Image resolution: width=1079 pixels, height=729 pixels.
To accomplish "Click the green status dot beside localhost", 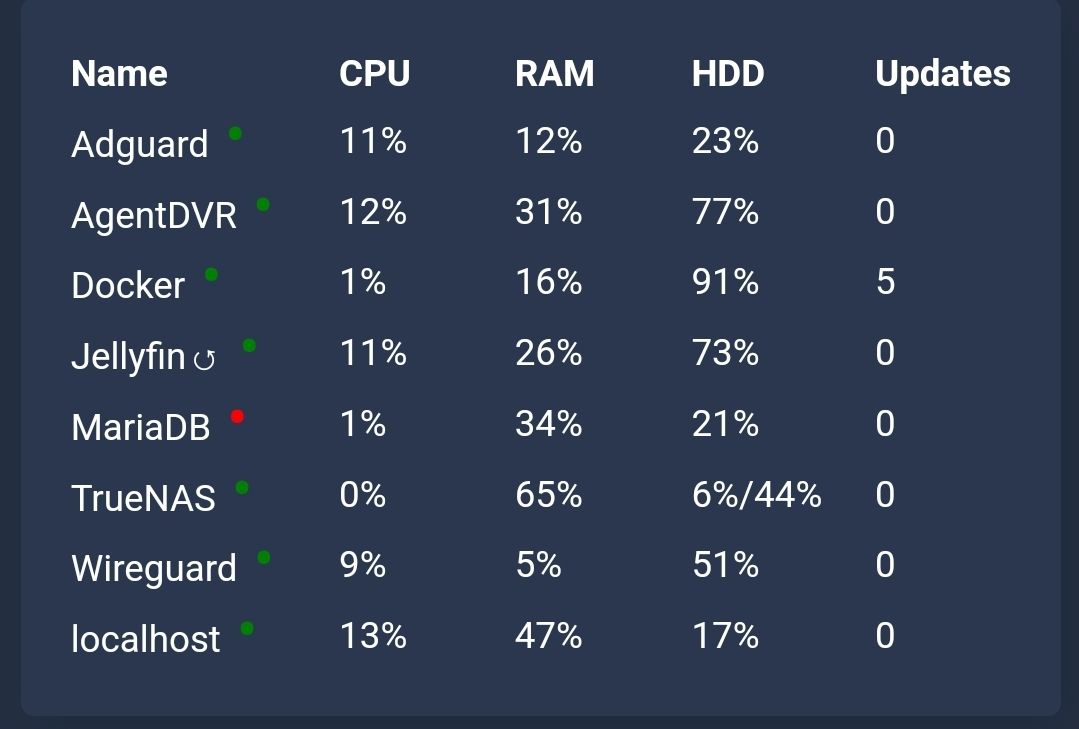I will pyautogui.click(x=247, y=628).
